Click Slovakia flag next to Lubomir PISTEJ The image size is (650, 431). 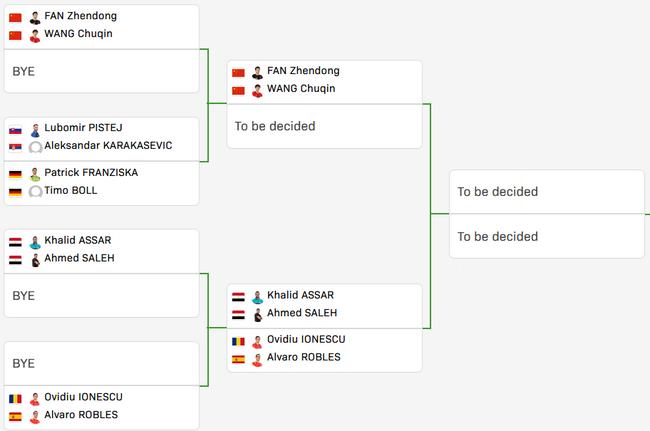click(15, 131)
